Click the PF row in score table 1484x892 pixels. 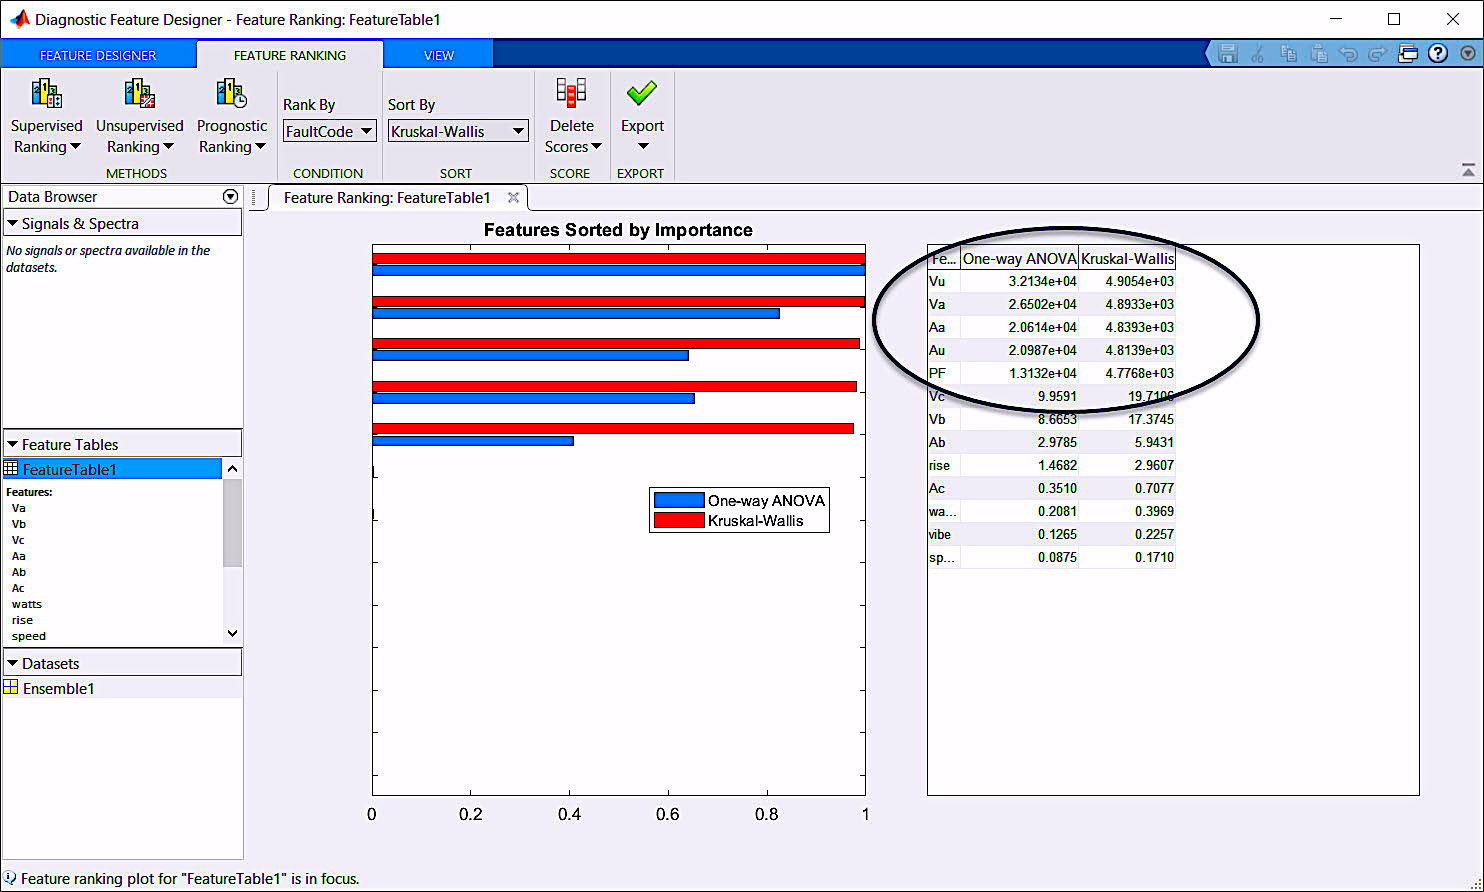click(x=1051, y=373)
